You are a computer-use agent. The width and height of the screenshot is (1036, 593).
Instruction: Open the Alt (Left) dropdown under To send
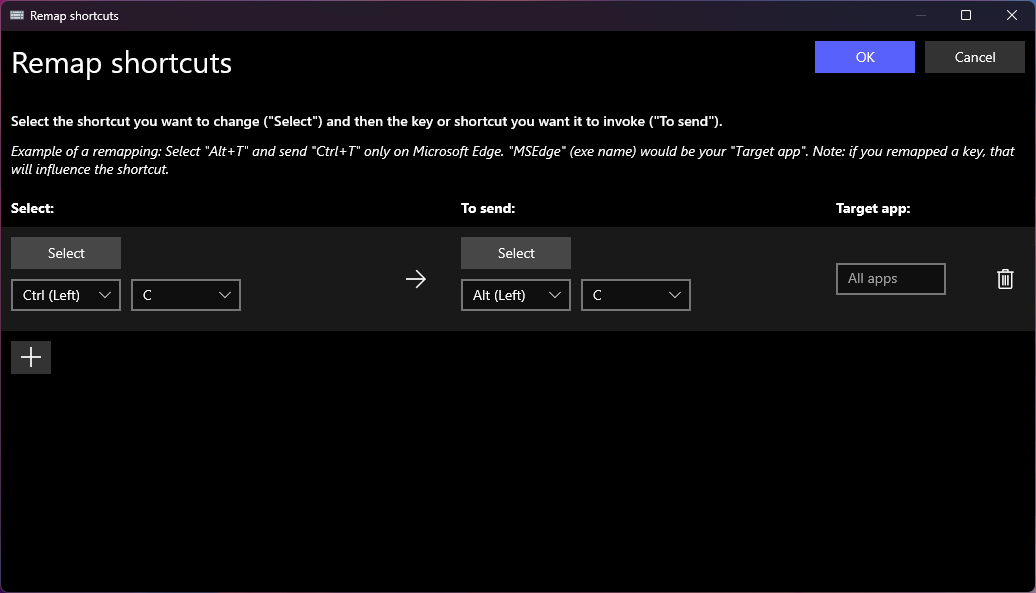[515, 295]
